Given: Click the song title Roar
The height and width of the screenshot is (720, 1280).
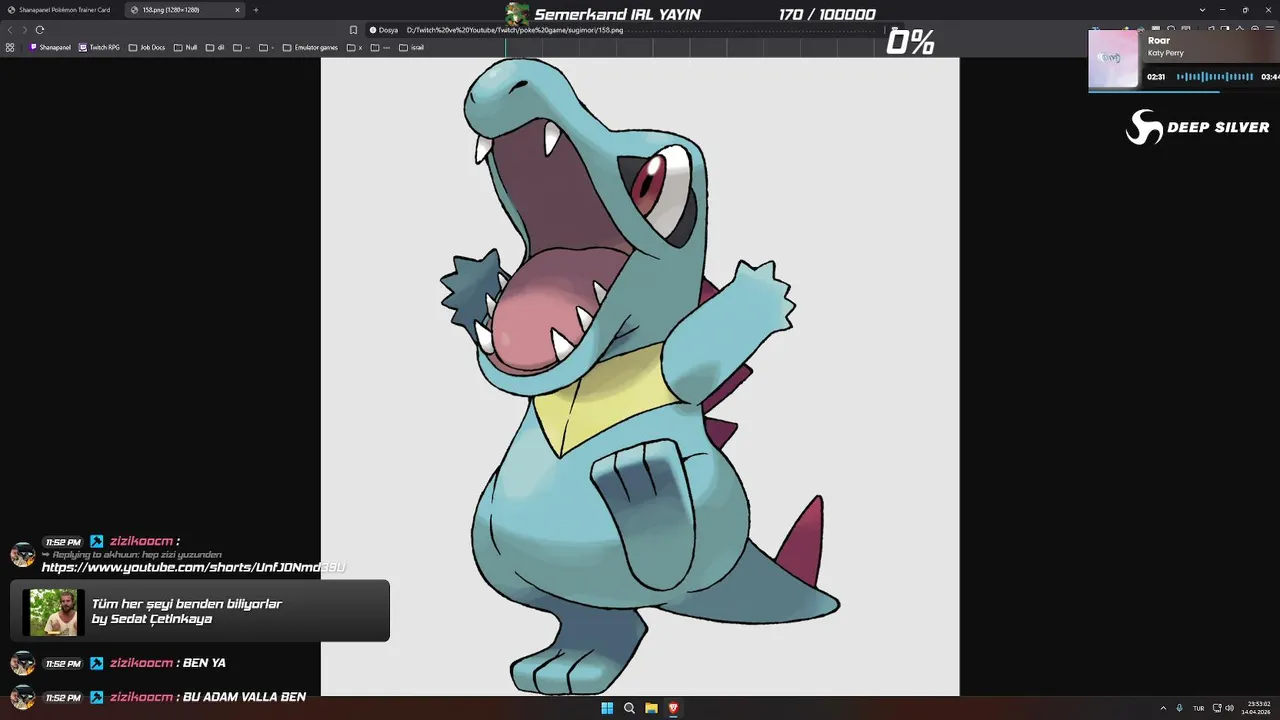Looking at the screenshot, I should coord(1159,41).
